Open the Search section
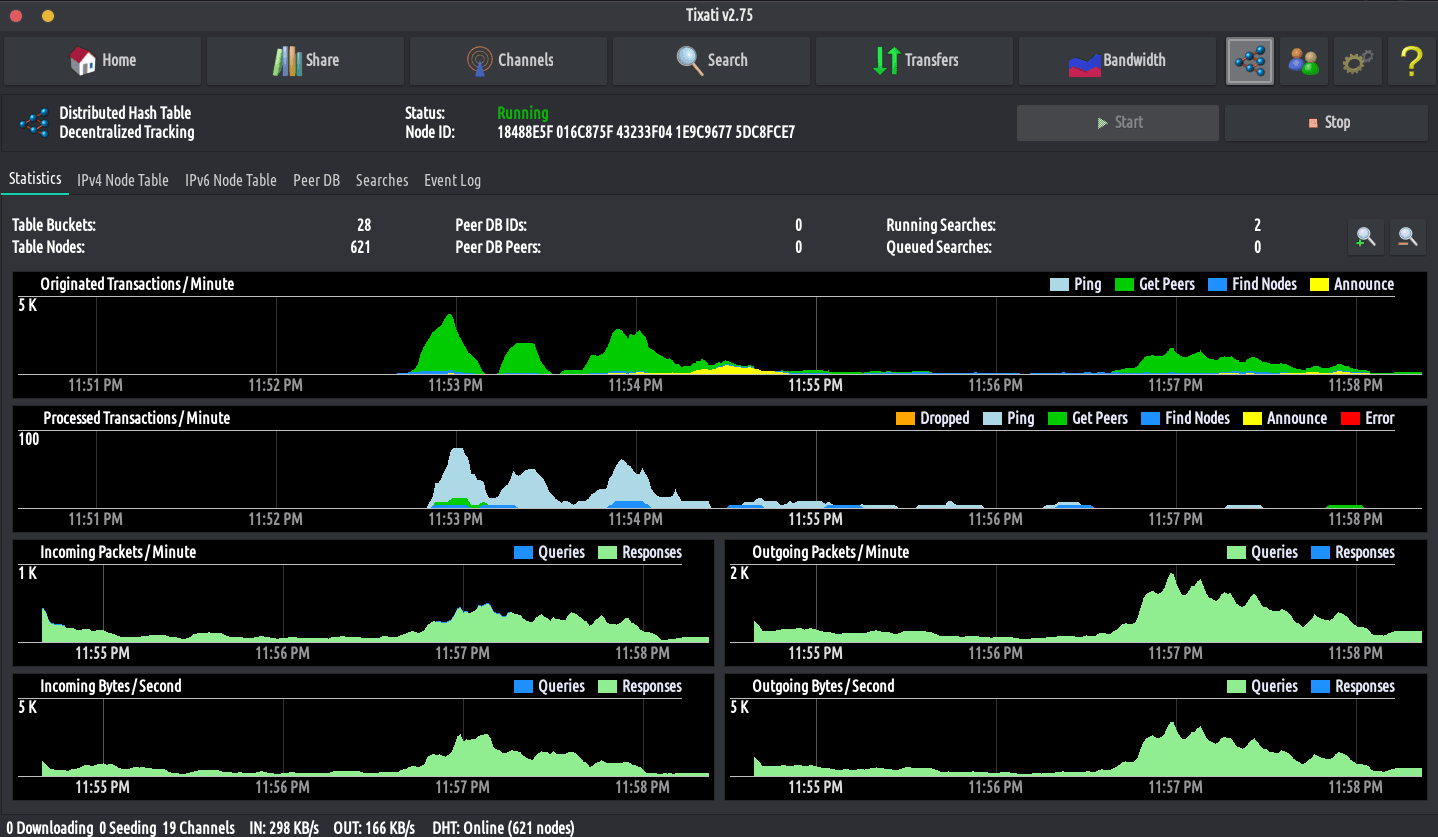Viewport: 1438px width, 837px height. (712, 61)
